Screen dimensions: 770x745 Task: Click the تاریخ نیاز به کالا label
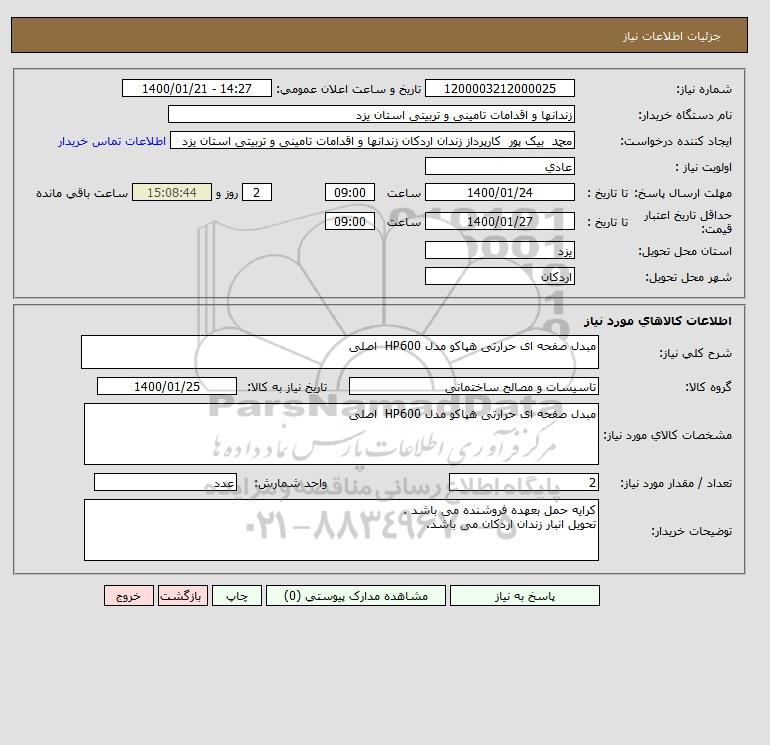pyautogui.click(x=287, y=387)
